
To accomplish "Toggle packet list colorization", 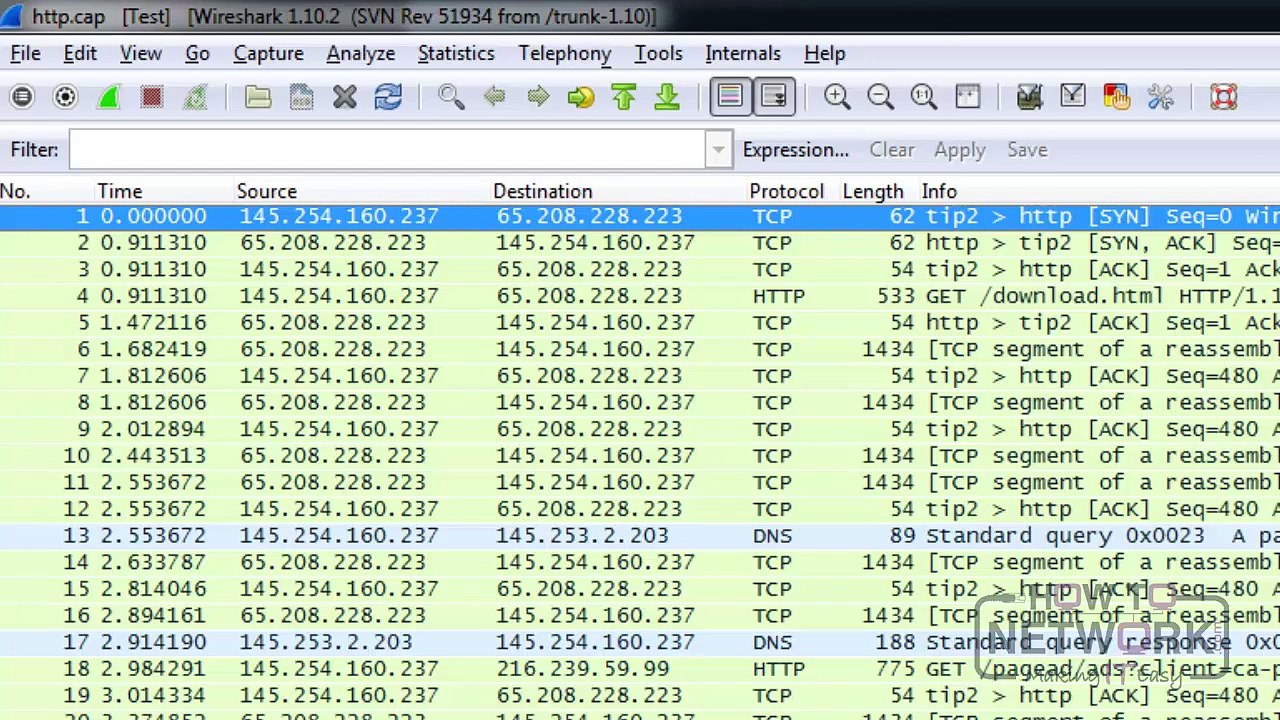I will [731, 97].
